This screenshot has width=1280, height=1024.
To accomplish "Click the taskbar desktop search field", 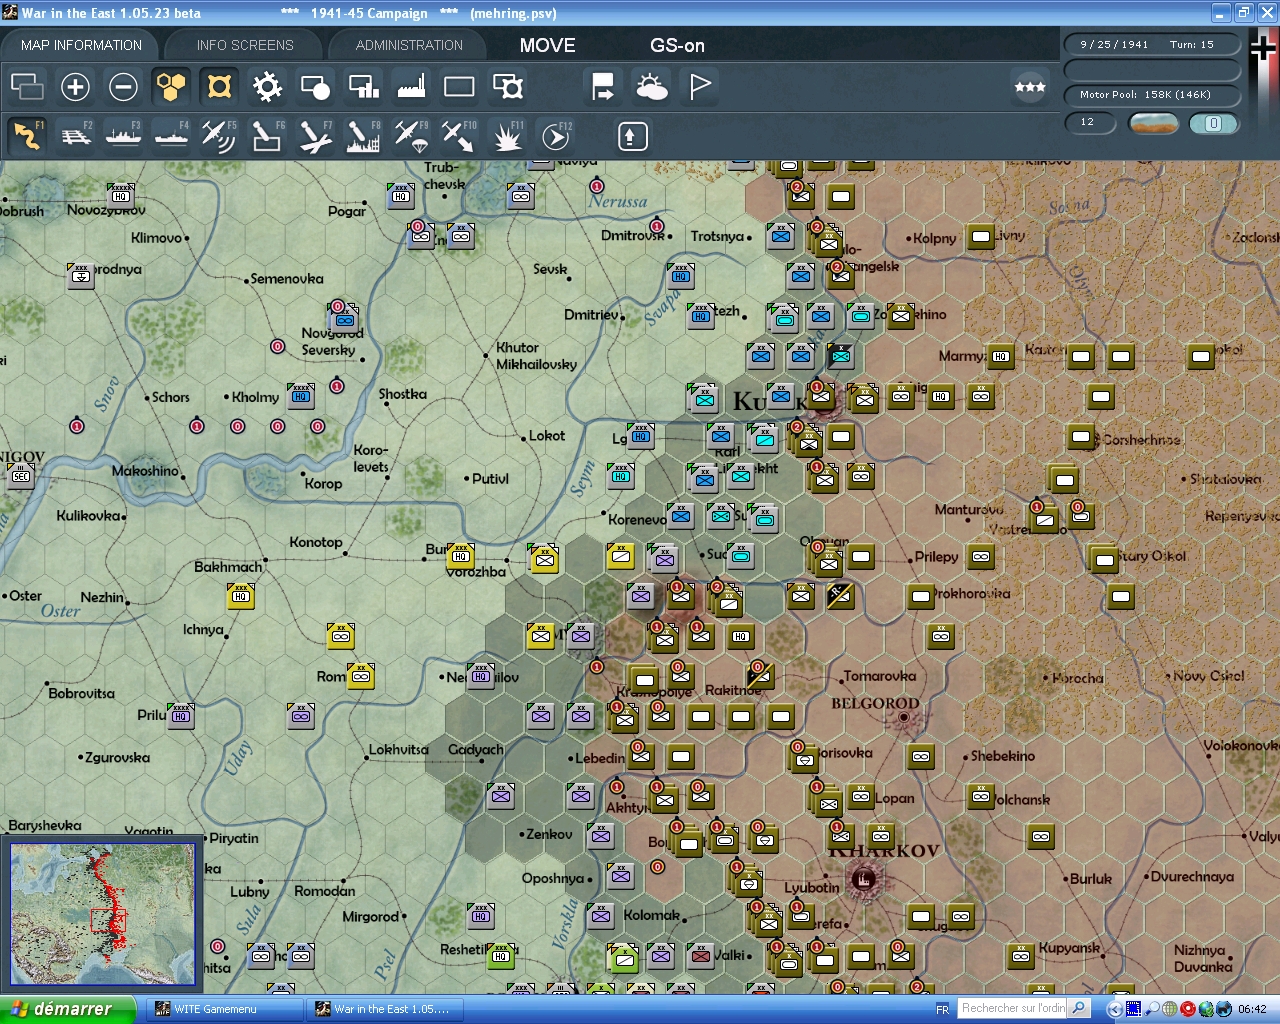I will [x=1012, y=1008].
